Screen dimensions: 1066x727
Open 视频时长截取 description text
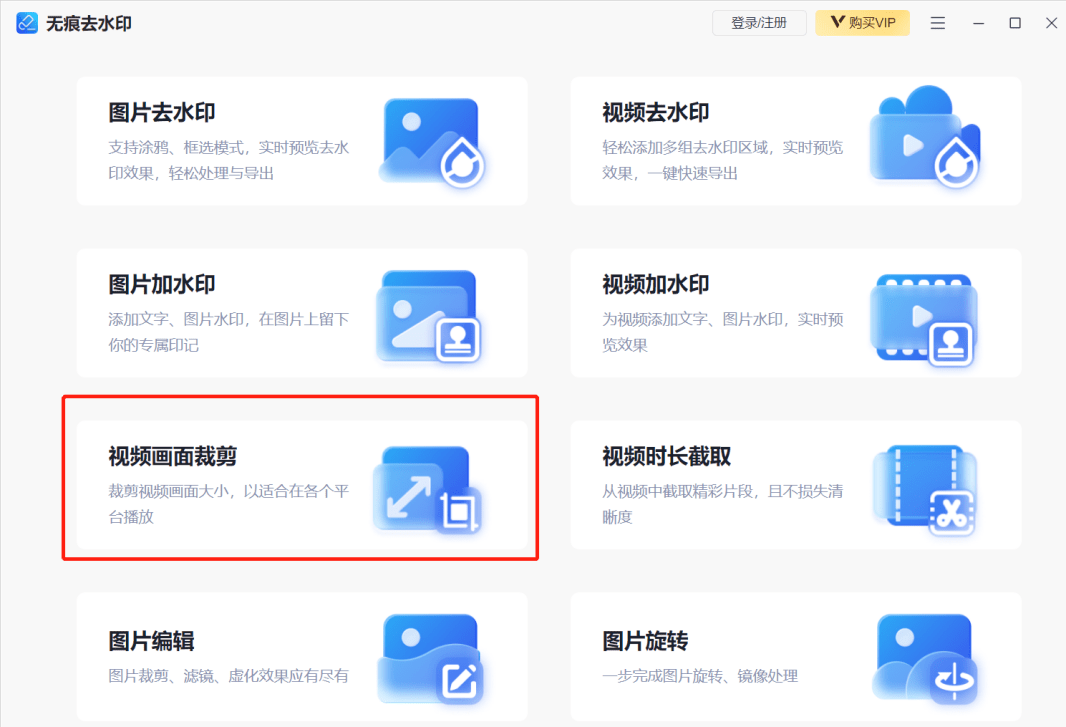pyautogui.click(x=722, y=504)
